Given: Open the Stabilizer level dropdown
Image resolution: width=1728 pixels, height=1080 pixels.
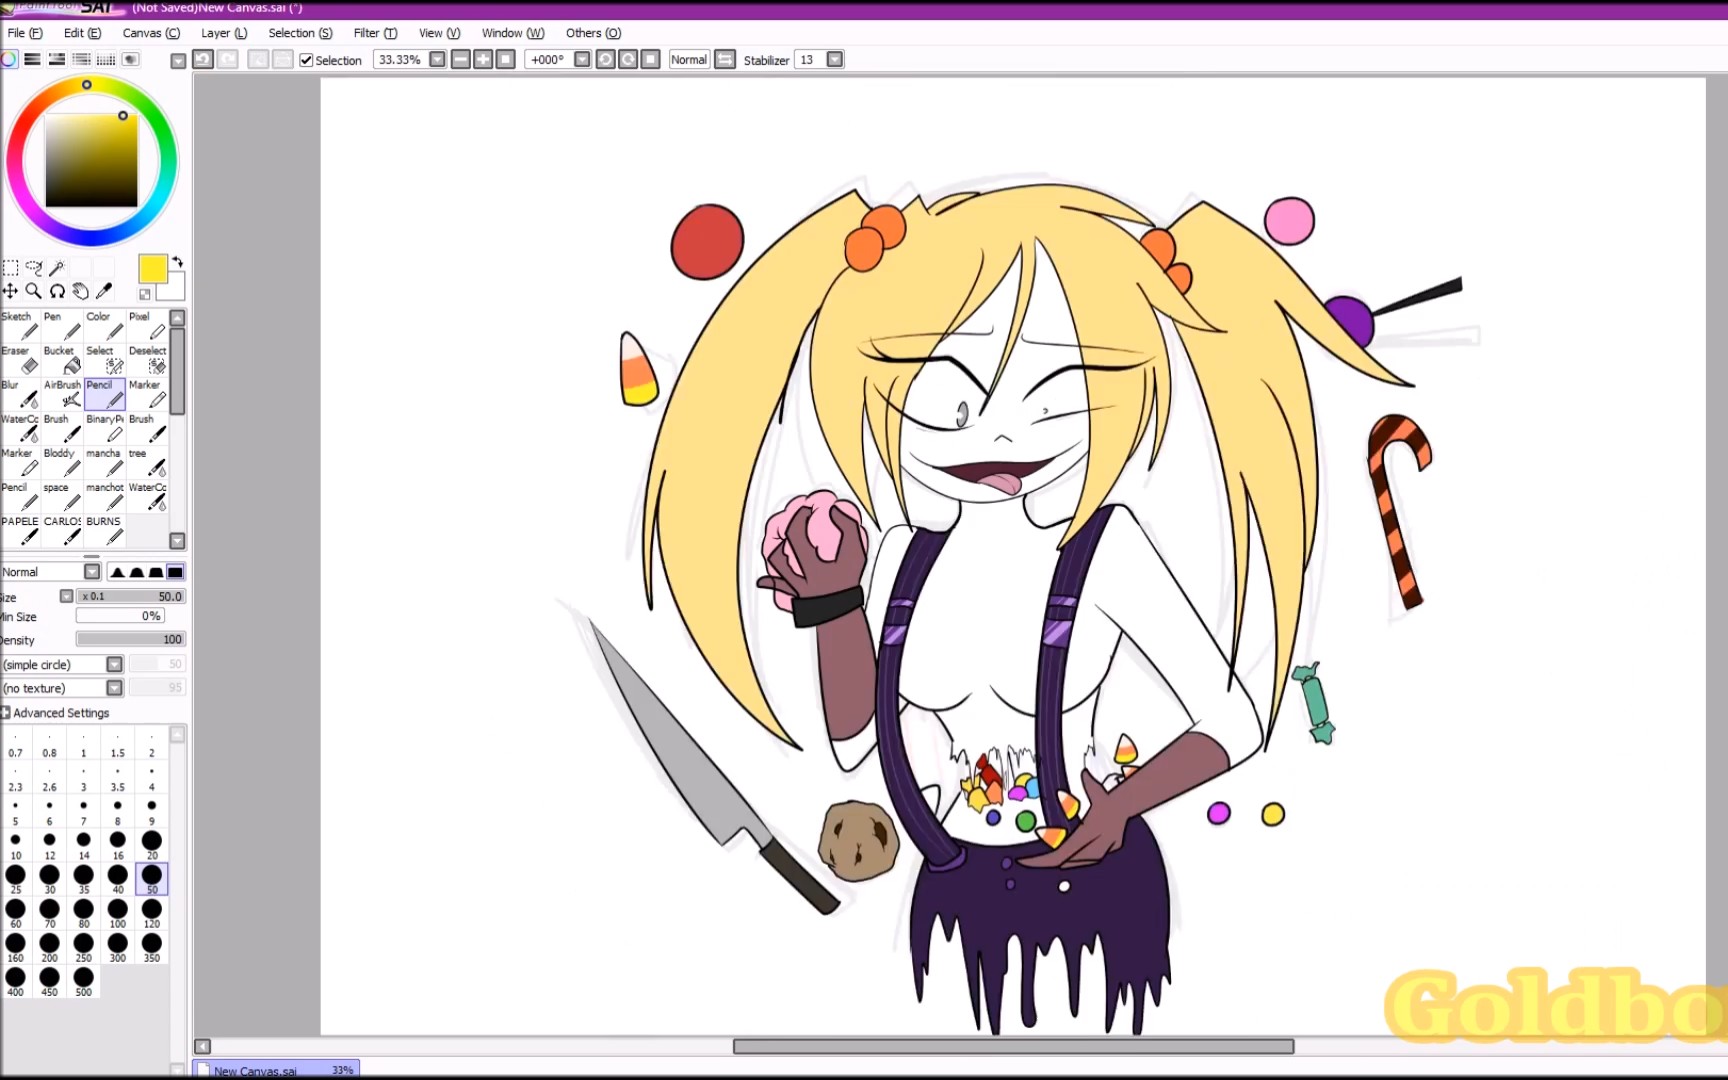Looking at the screenshot, I should pyautogui.click(x=835, y=60).
